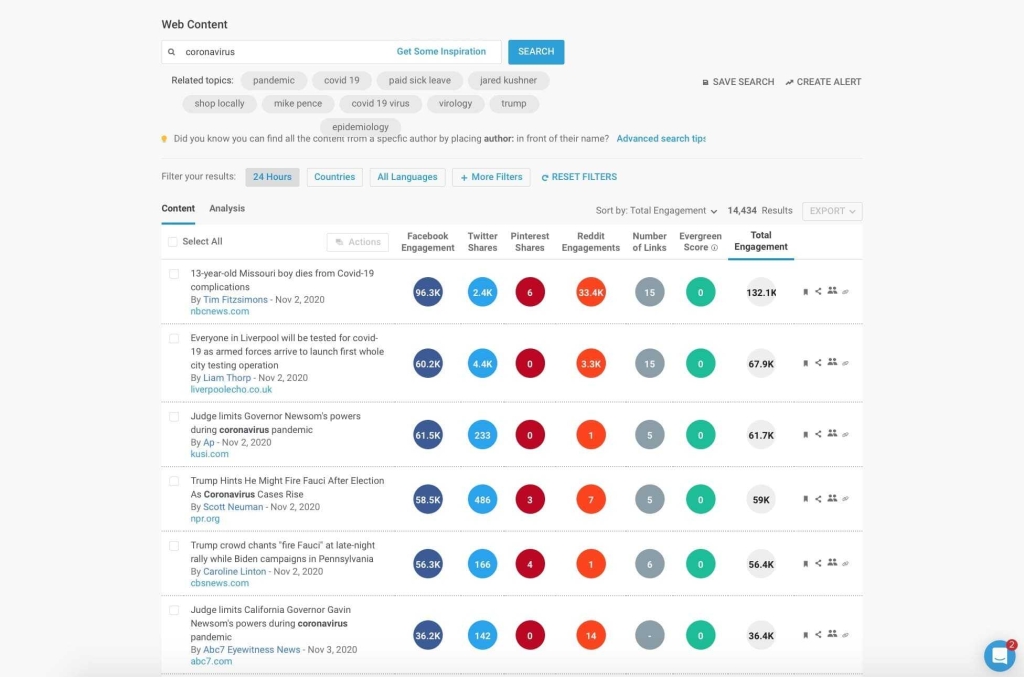Expand the Export dropdown
1024x677 pixels.
[x=831, y=211]
